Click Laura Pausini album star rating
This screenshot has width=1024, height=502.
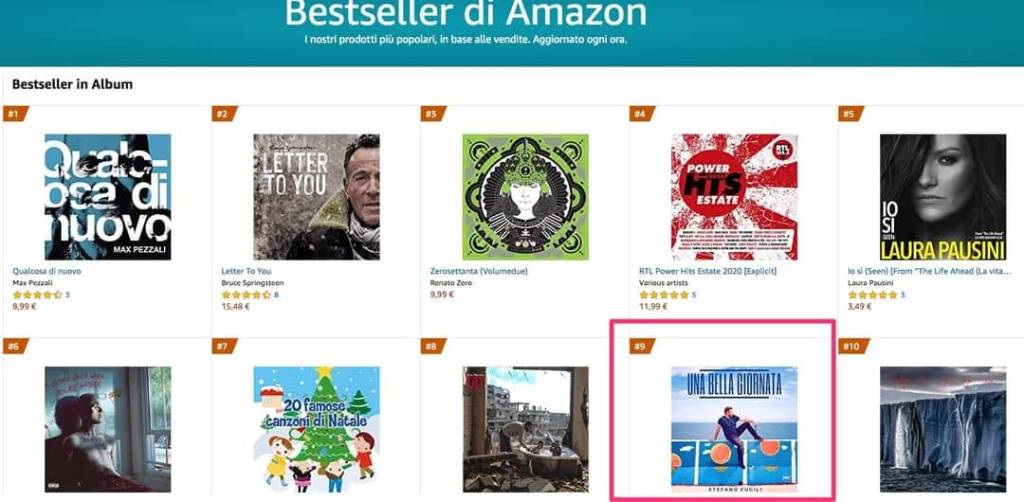tap(872, 295)
